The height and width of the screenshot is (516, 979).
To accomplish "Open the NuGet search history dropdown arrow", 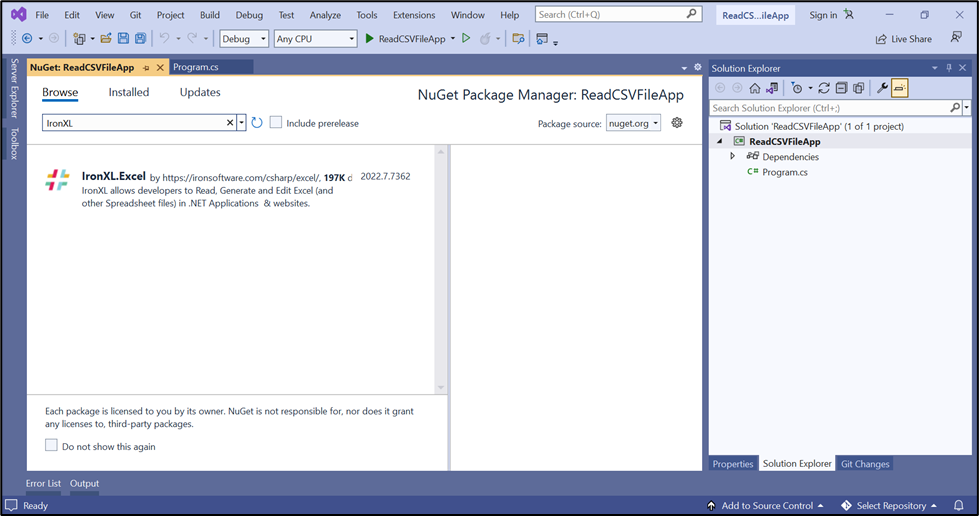I will (242, 123).
